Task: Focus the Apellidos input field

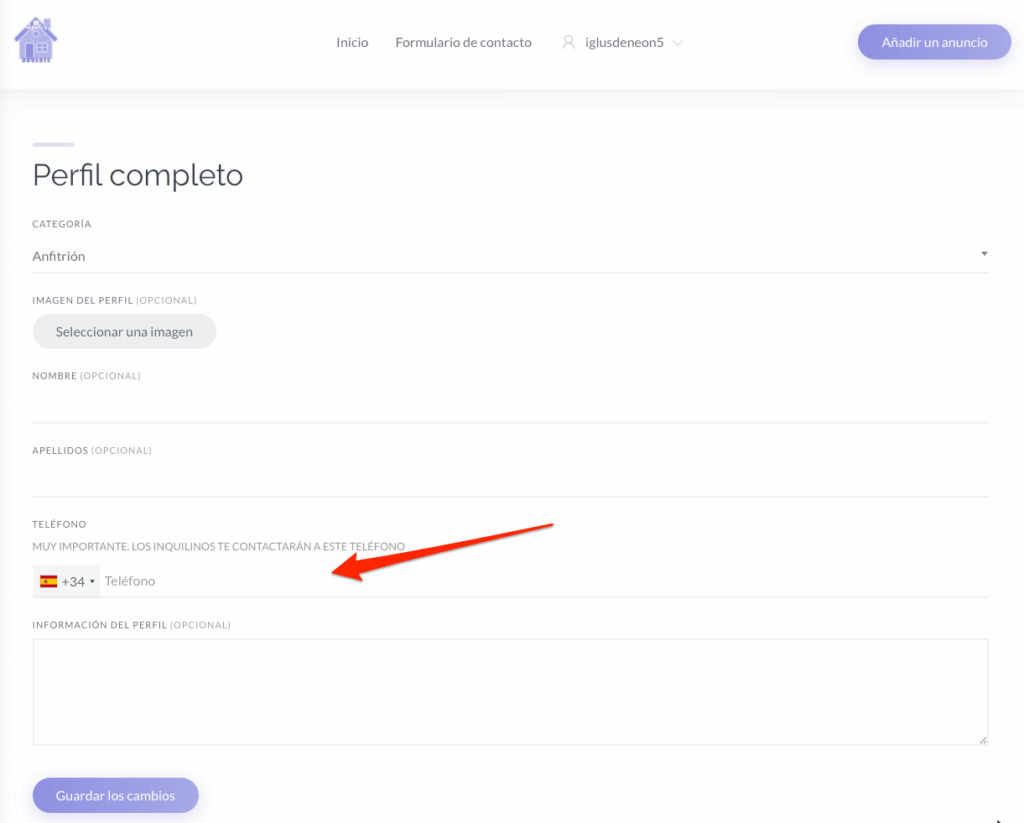Action: pyautogui.click(x=510, y=480)
